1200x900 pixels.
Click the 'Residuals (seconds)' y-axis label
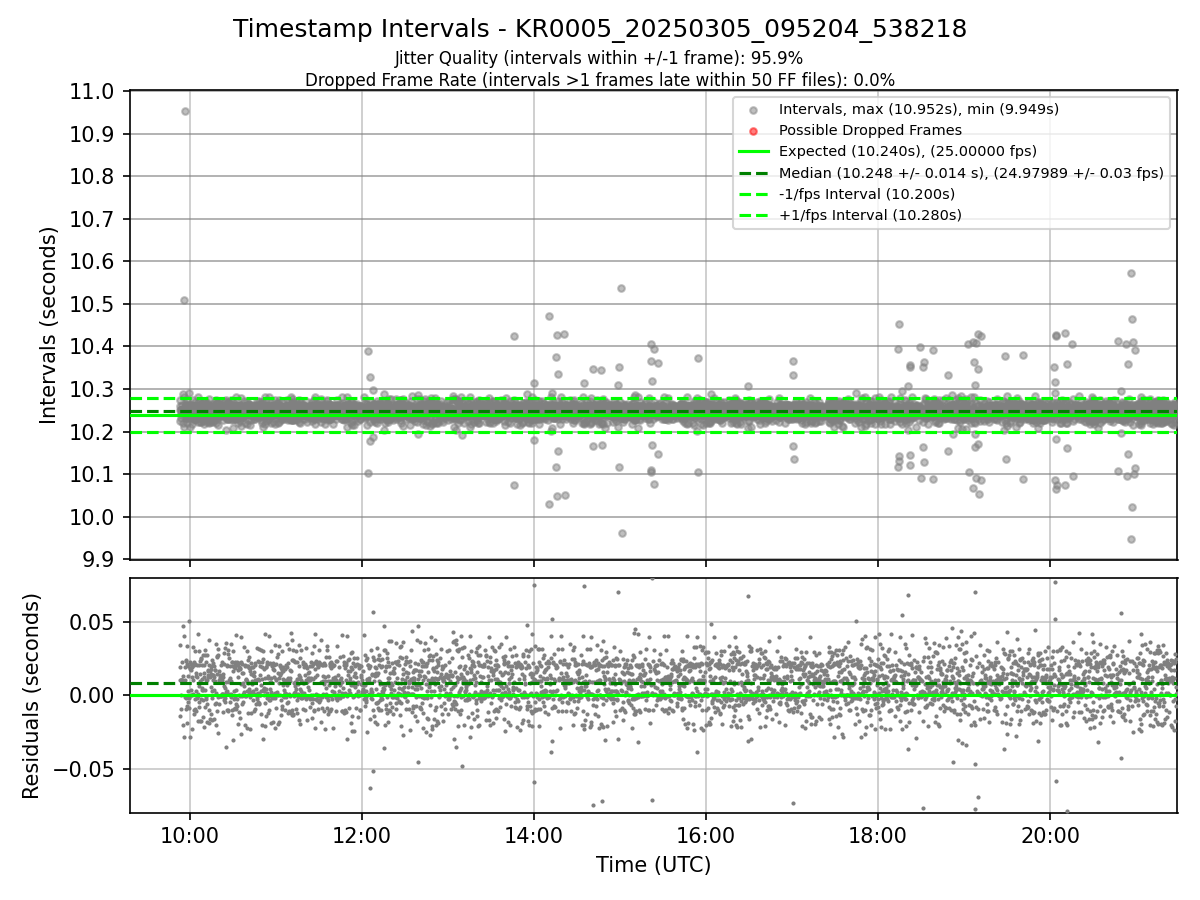31,696
